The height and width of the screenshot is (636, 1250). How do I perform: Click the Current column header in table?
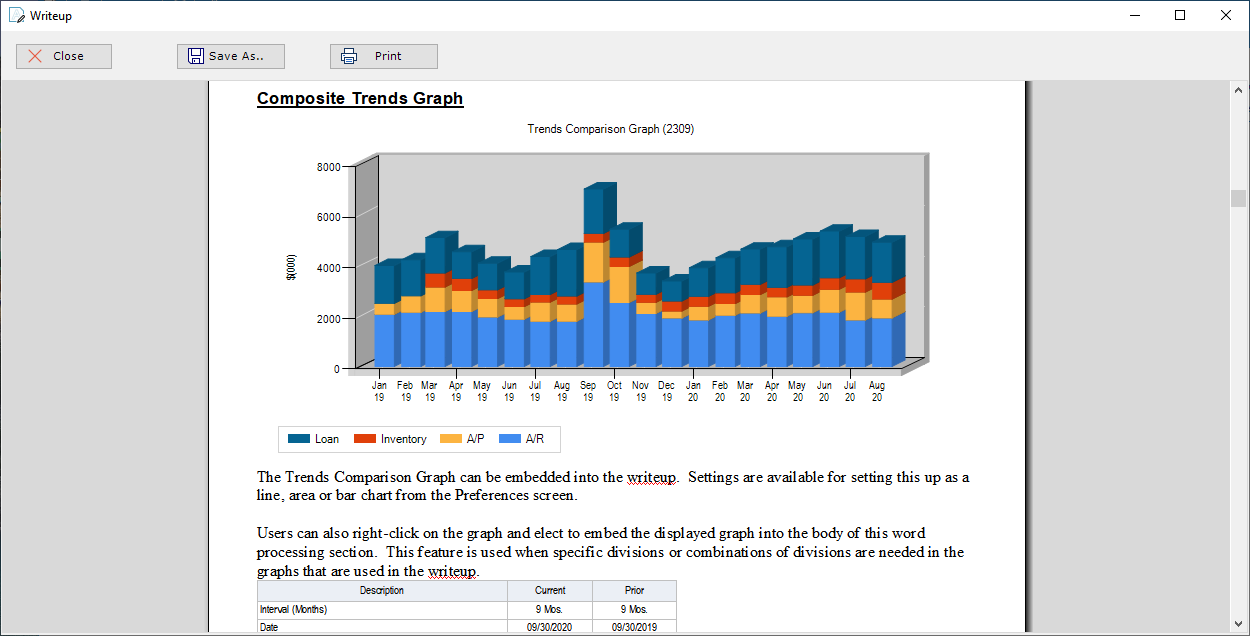[x=550, y=590]
